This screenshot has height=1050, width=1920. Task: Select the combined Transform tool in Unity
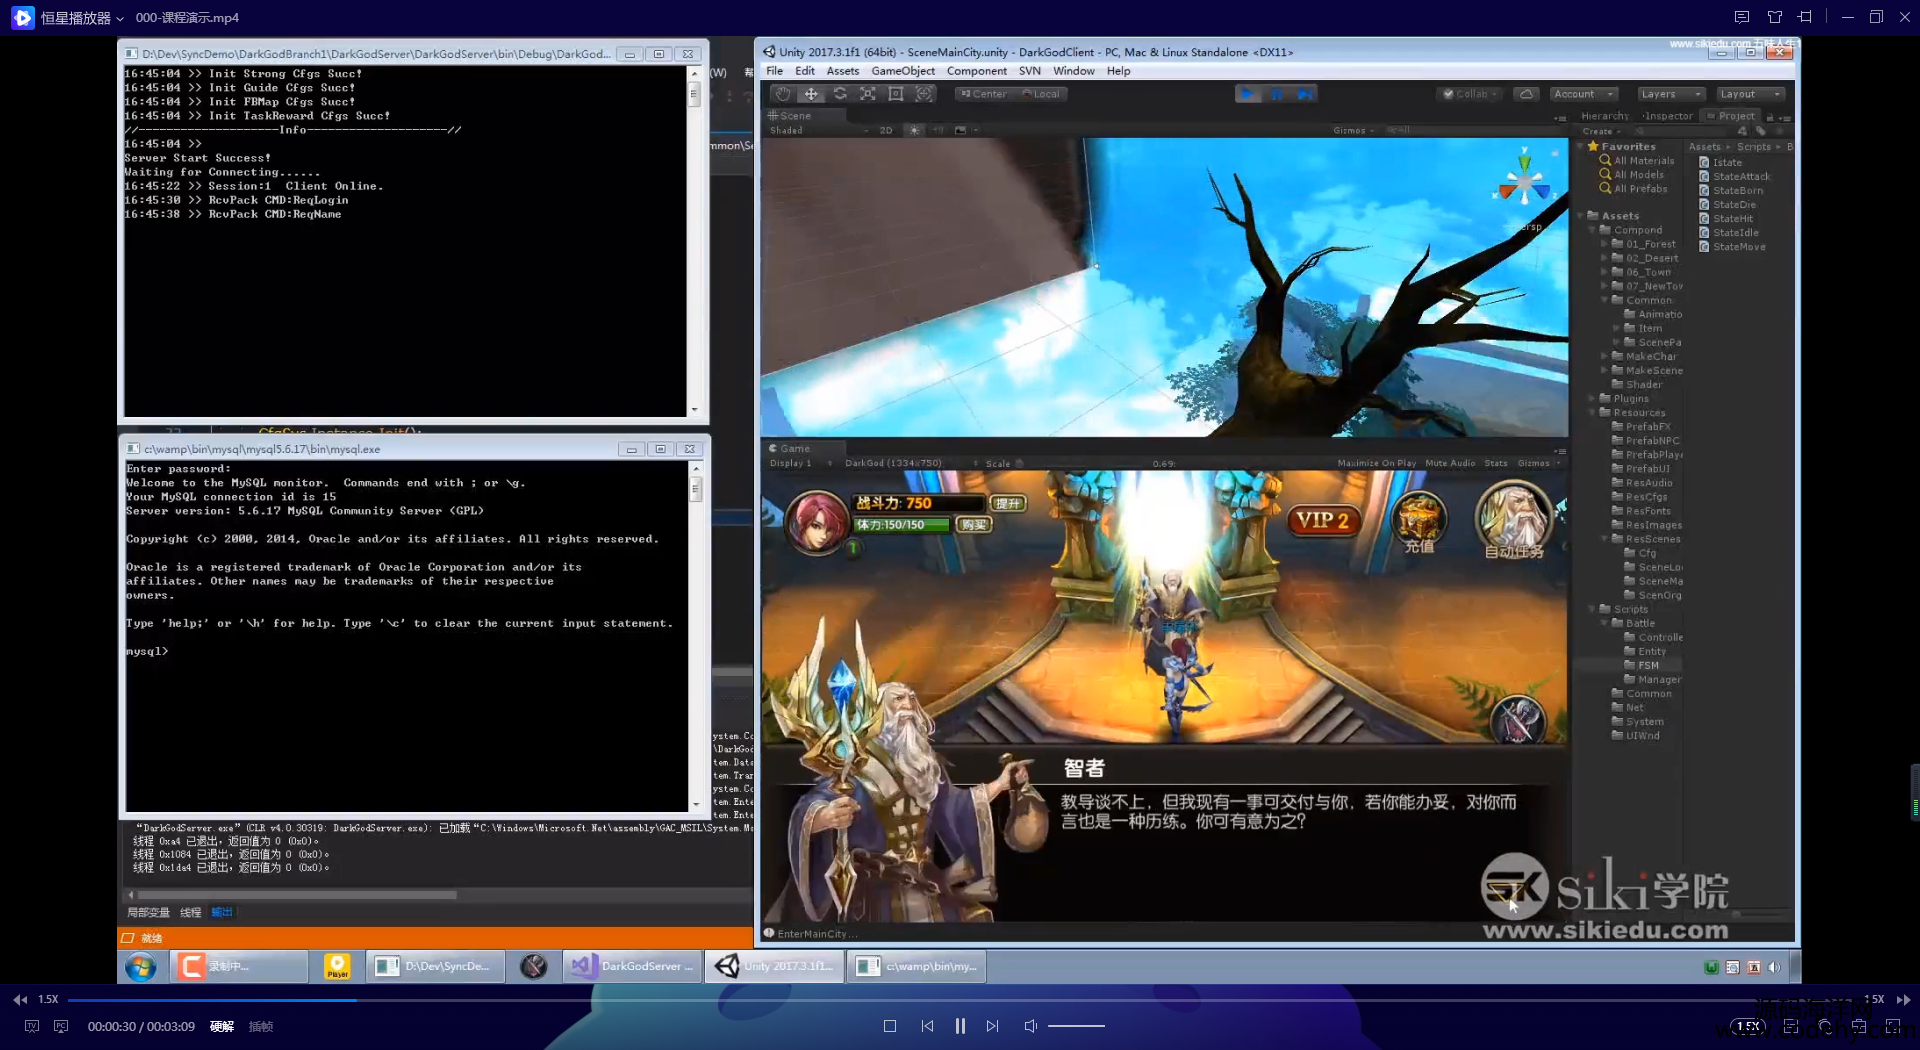[925, 94]
